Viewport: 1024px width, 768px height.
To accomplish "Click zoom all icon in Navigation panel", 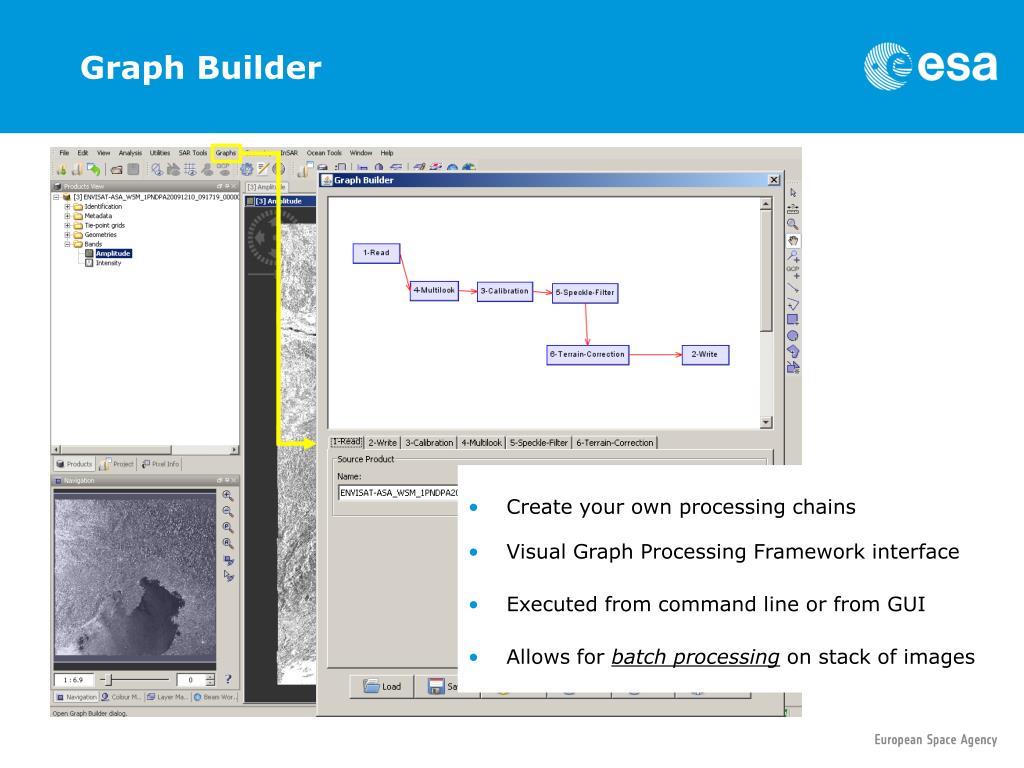I will pyautogui.click(x=228, y=543).
